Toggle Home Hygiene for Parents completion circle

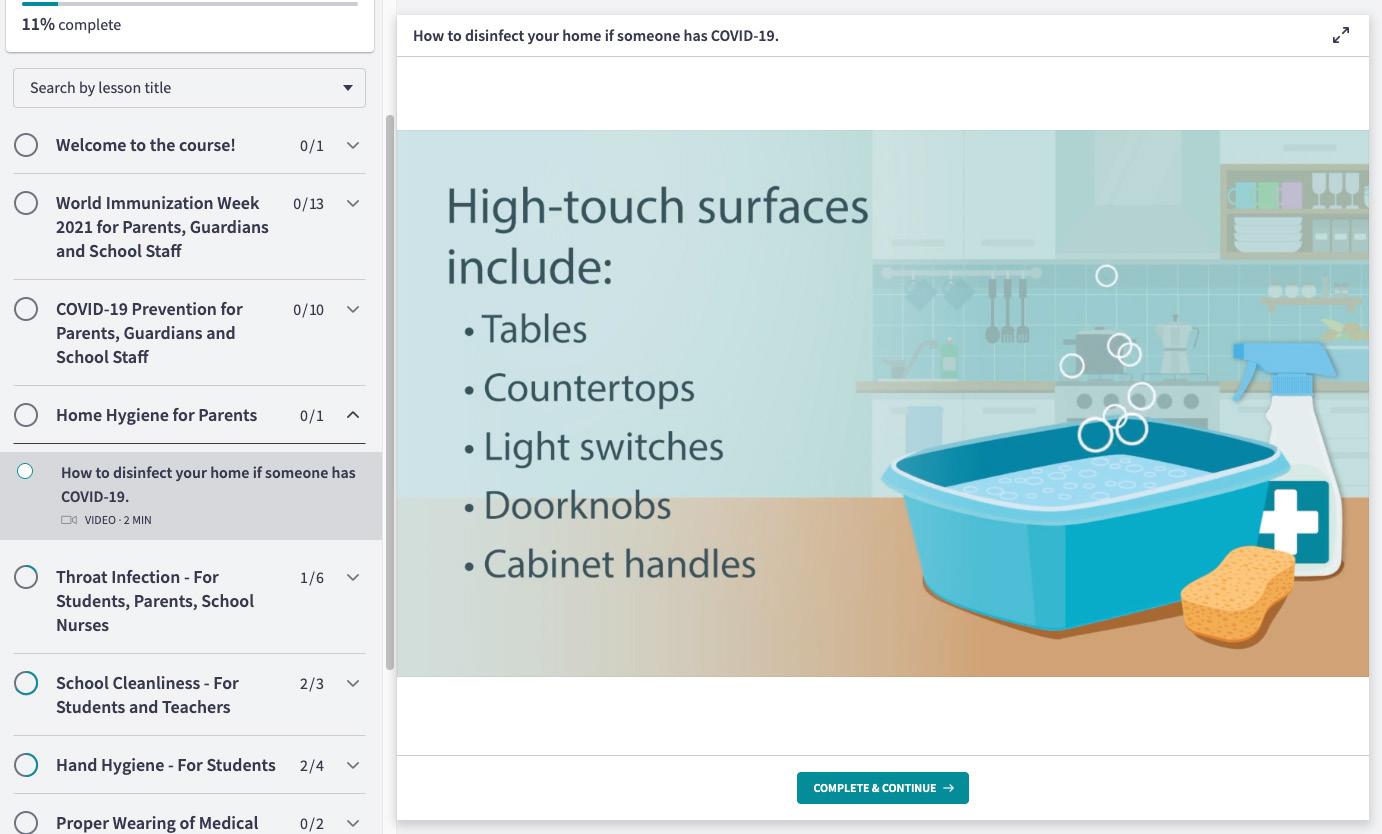tap(26, 415)
